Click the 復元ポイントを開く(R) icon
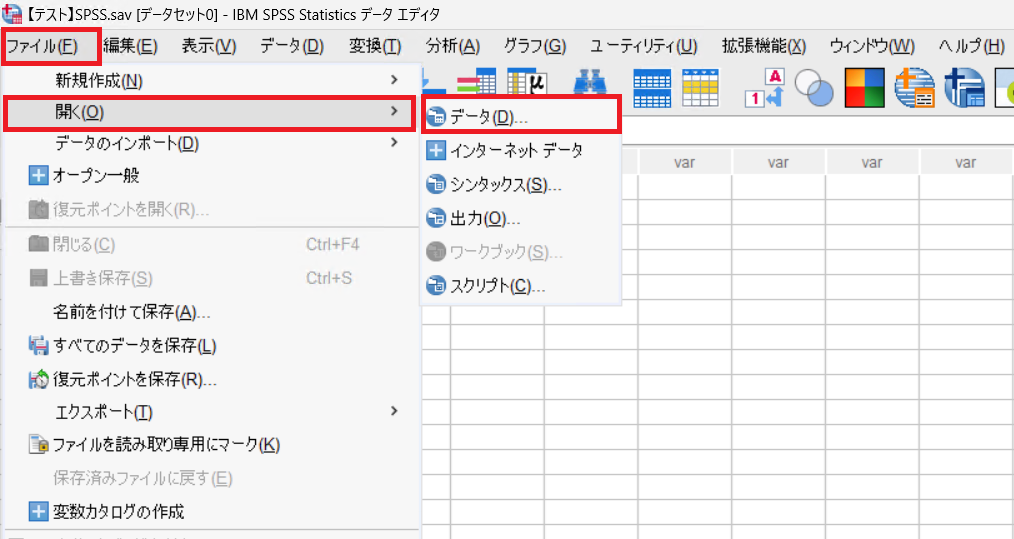The width and height of the screenshot is (1014, 539). (39, 210)
